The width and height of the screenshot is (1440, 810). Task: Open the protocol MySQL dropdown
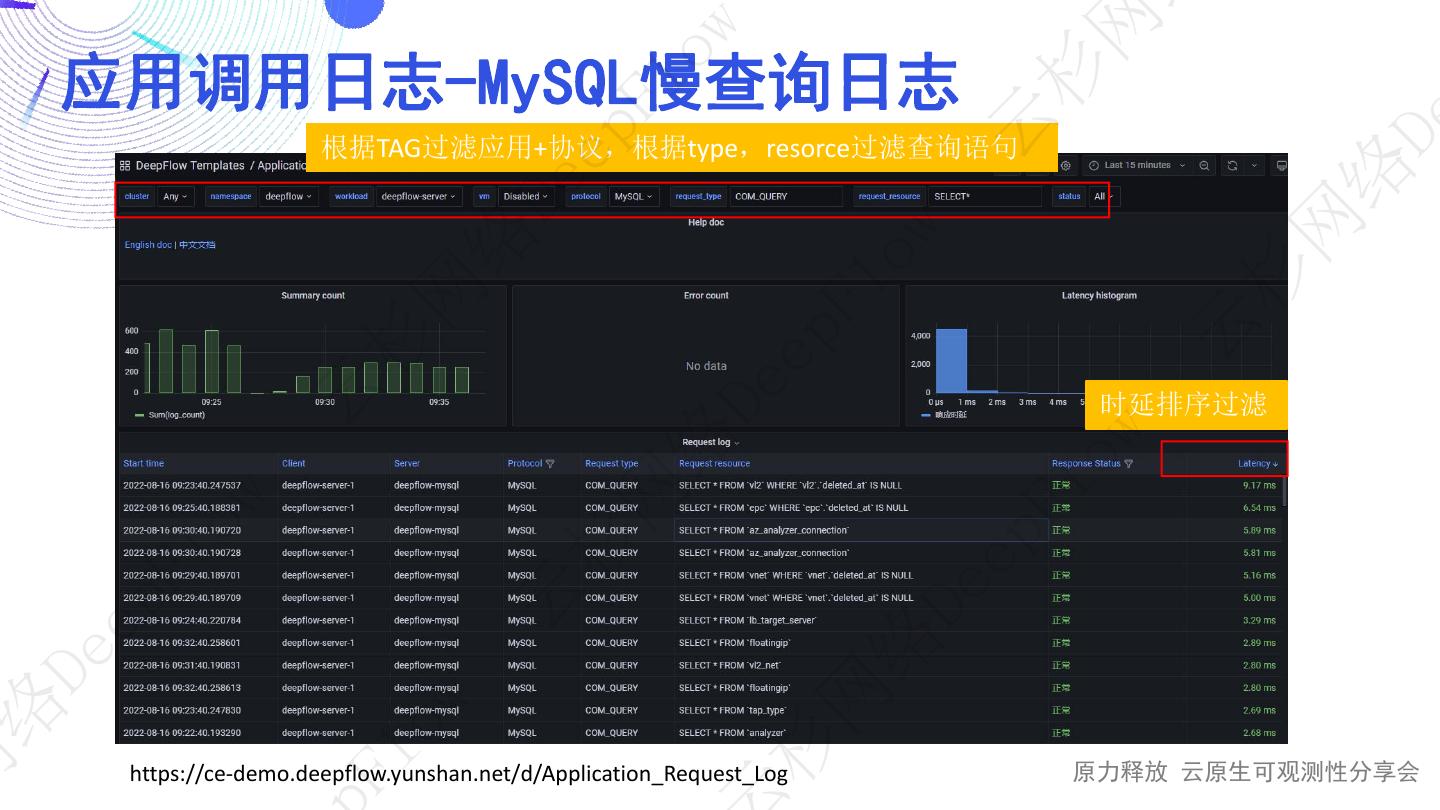[x=633, y=197]
